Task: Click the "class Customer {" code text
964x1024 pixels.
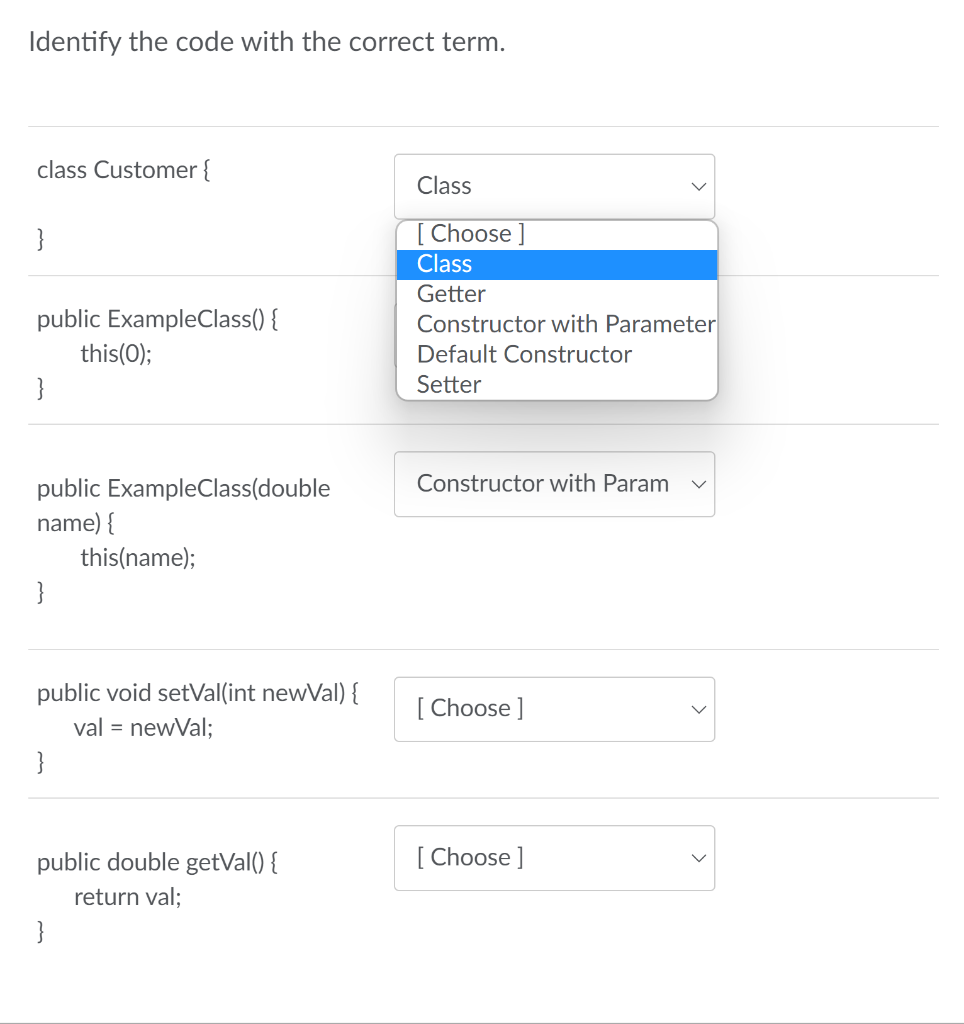Action: point(124,170)
